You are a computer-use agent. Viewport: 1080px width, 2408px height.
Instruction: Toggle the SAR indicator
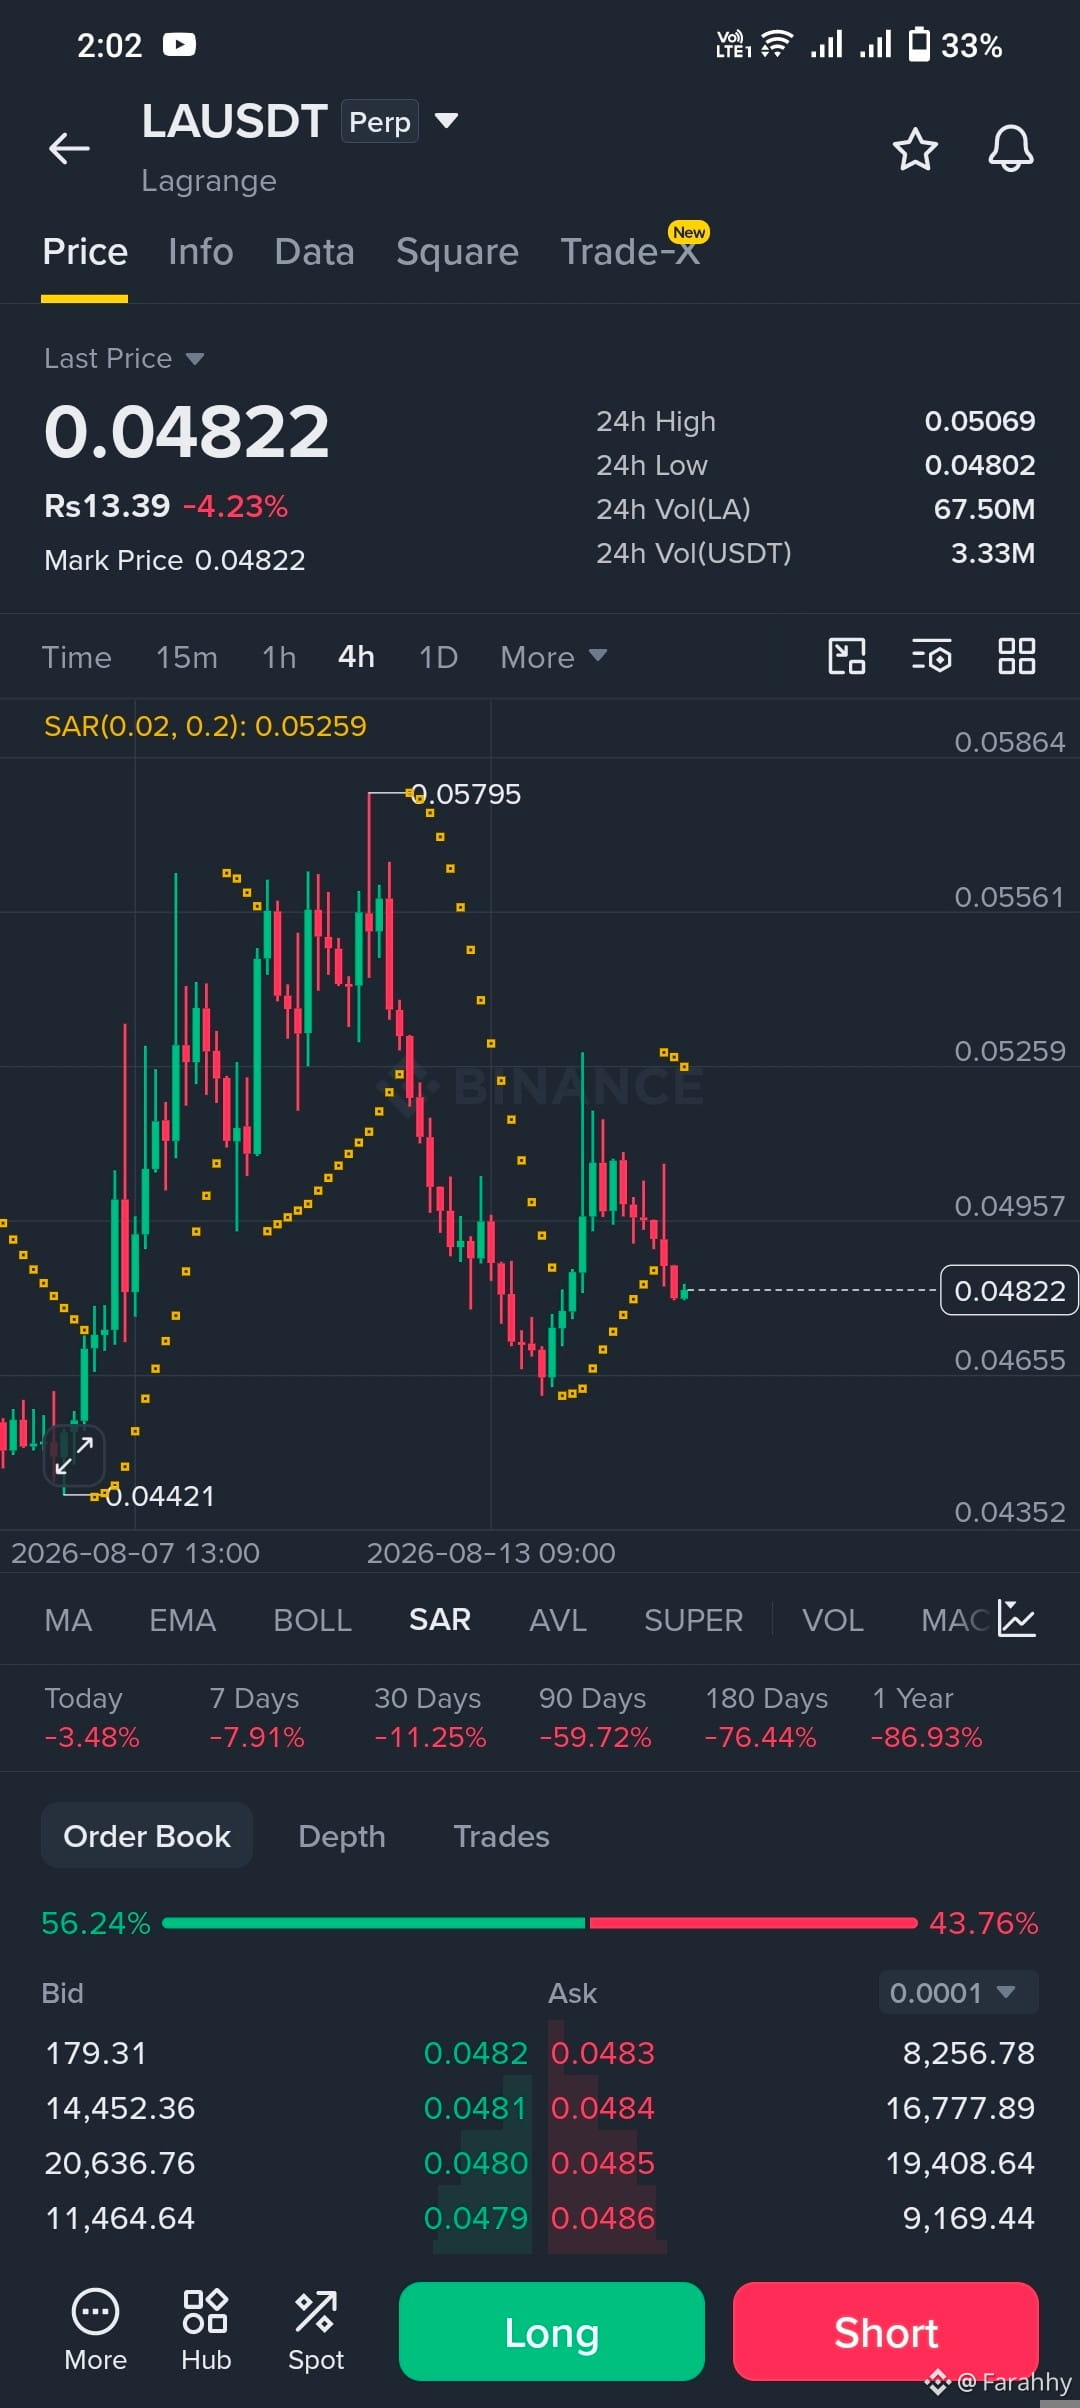pyautogui.click(x=440, y=1620)
